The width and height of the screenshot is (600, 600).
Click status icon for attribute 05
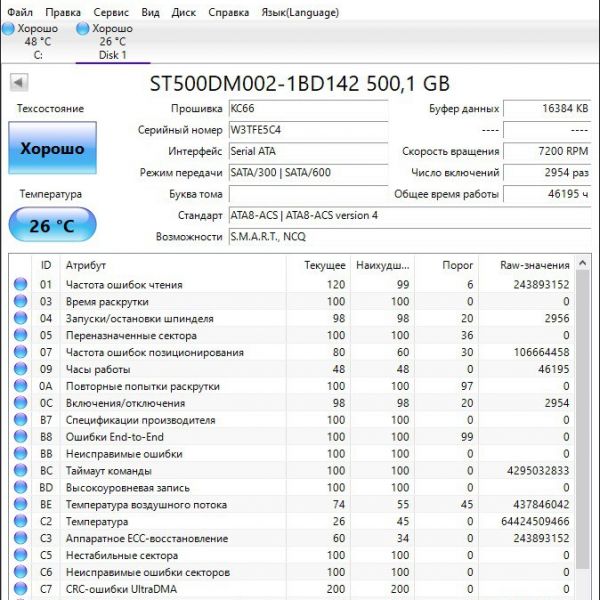[x=20, y=335]
